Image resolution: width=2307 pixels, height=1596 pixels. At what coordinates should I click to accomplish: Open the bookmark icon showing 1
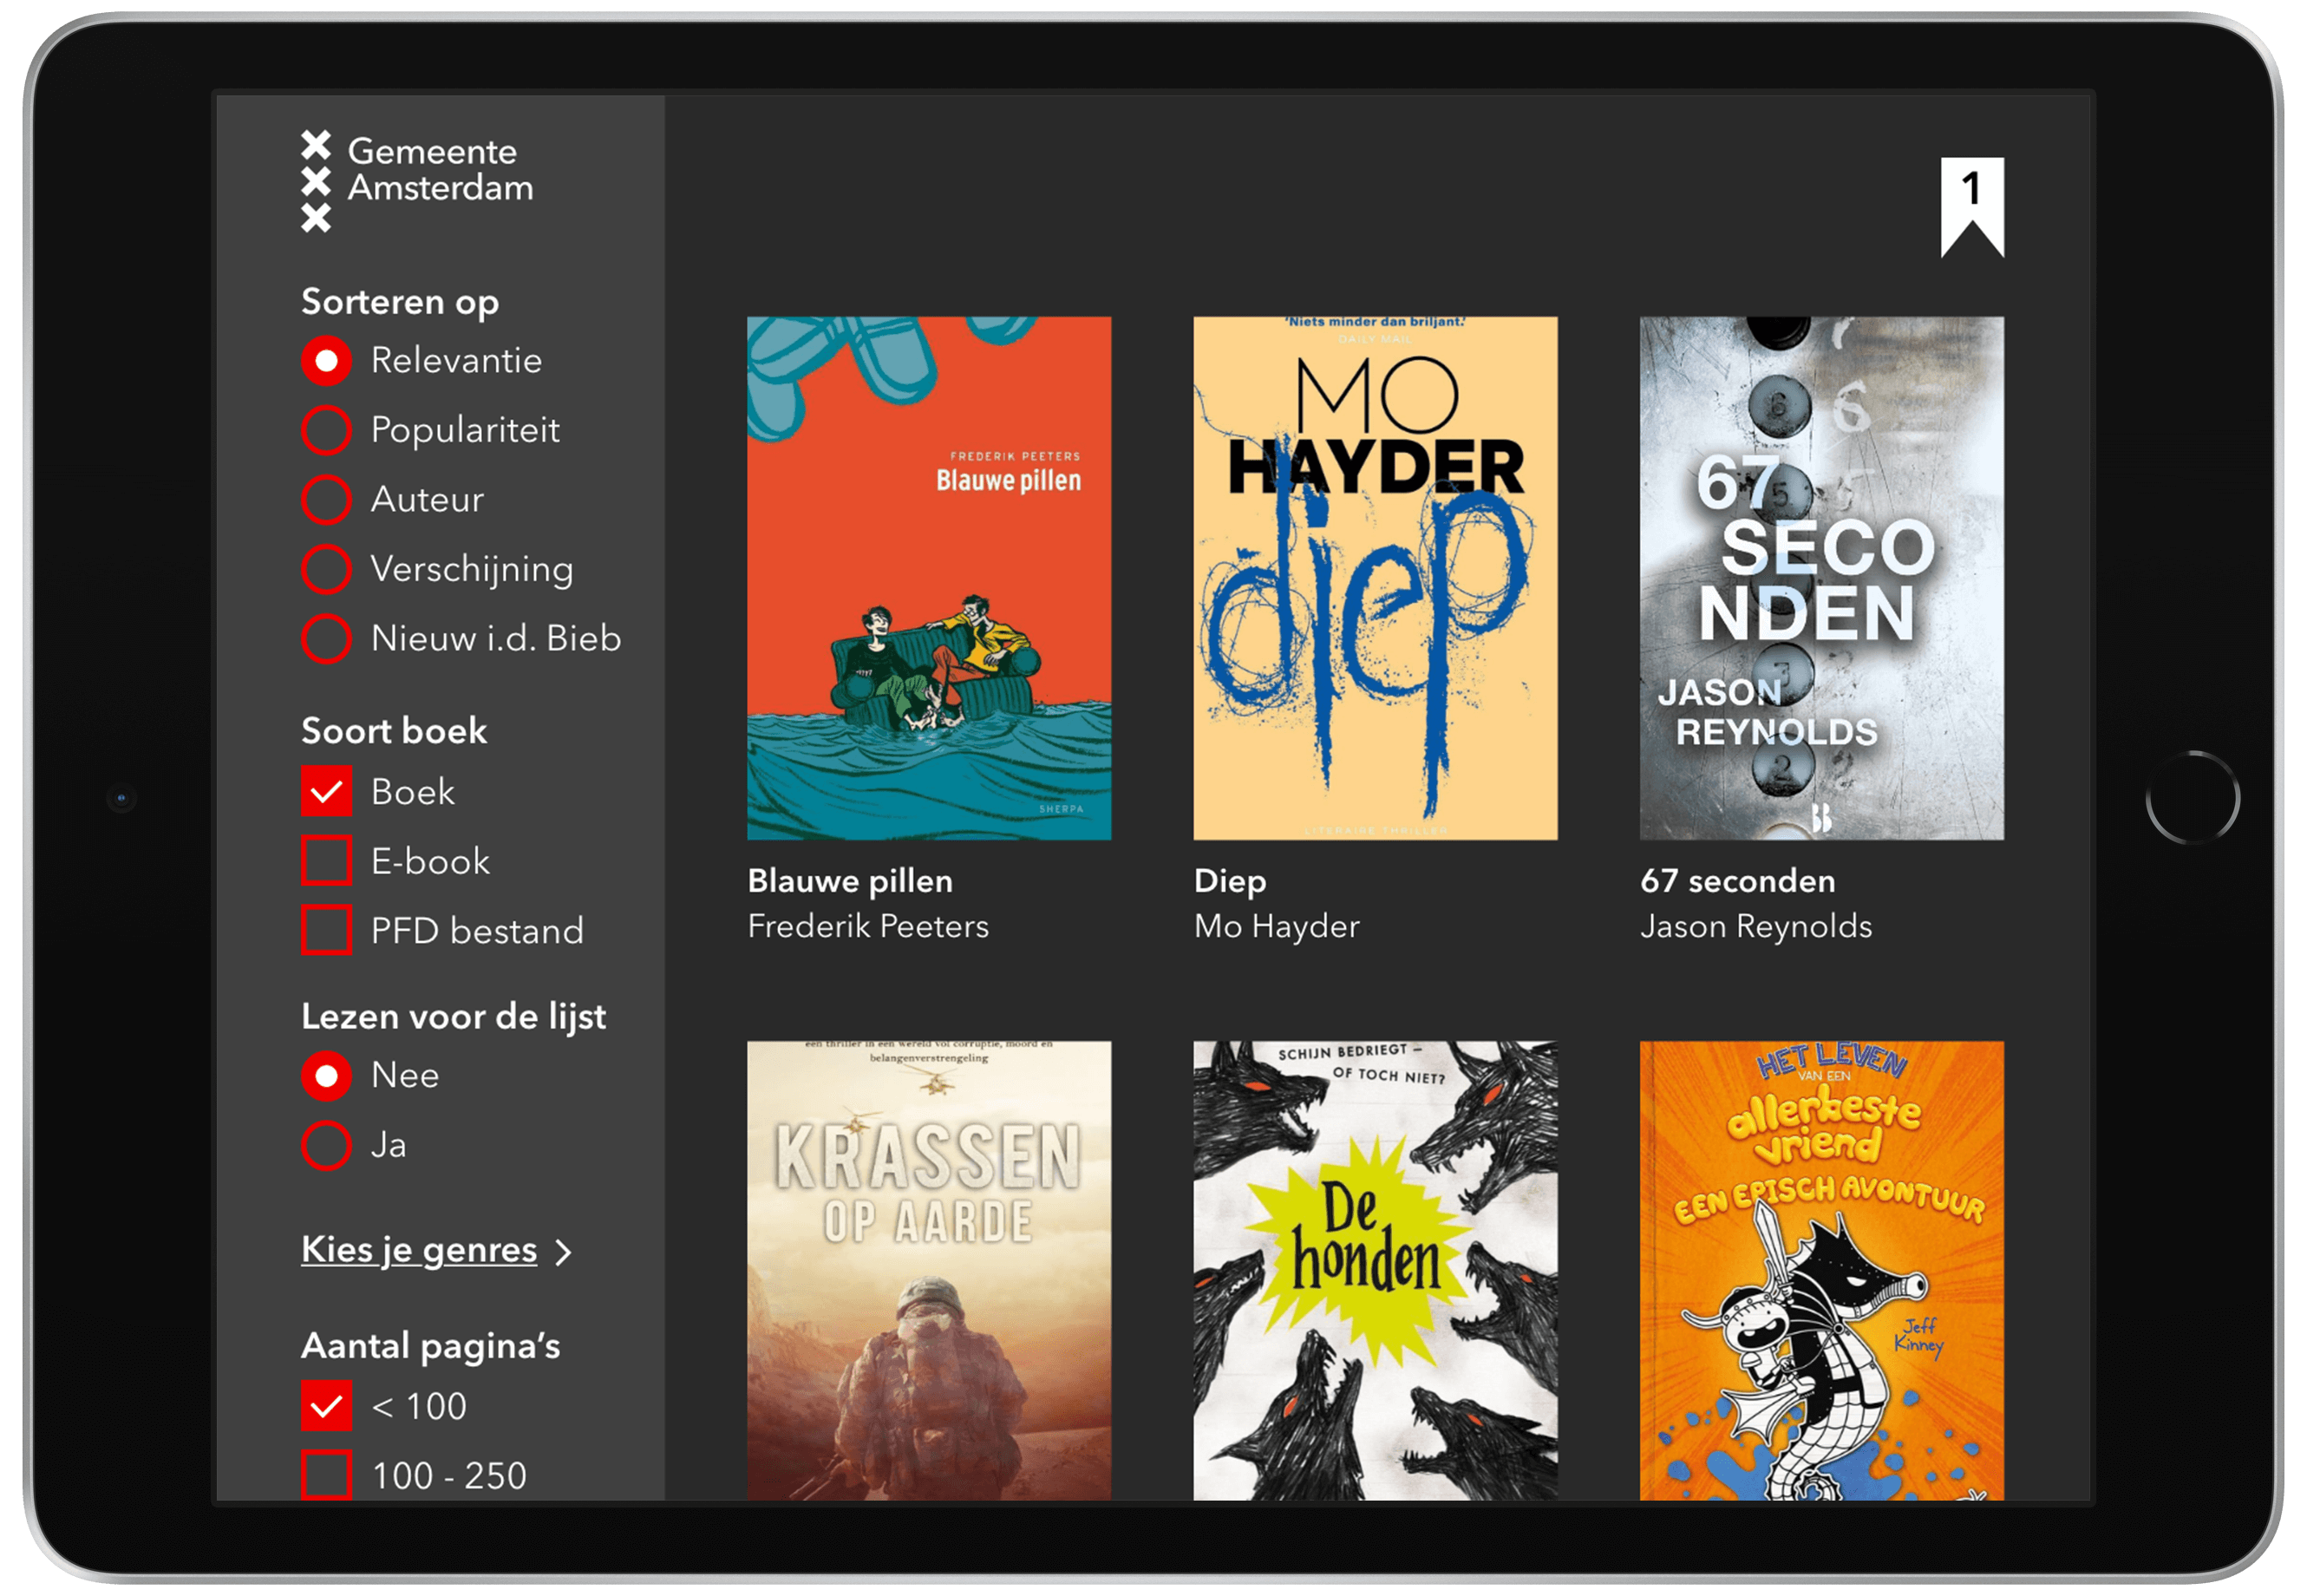[1971, 207]
